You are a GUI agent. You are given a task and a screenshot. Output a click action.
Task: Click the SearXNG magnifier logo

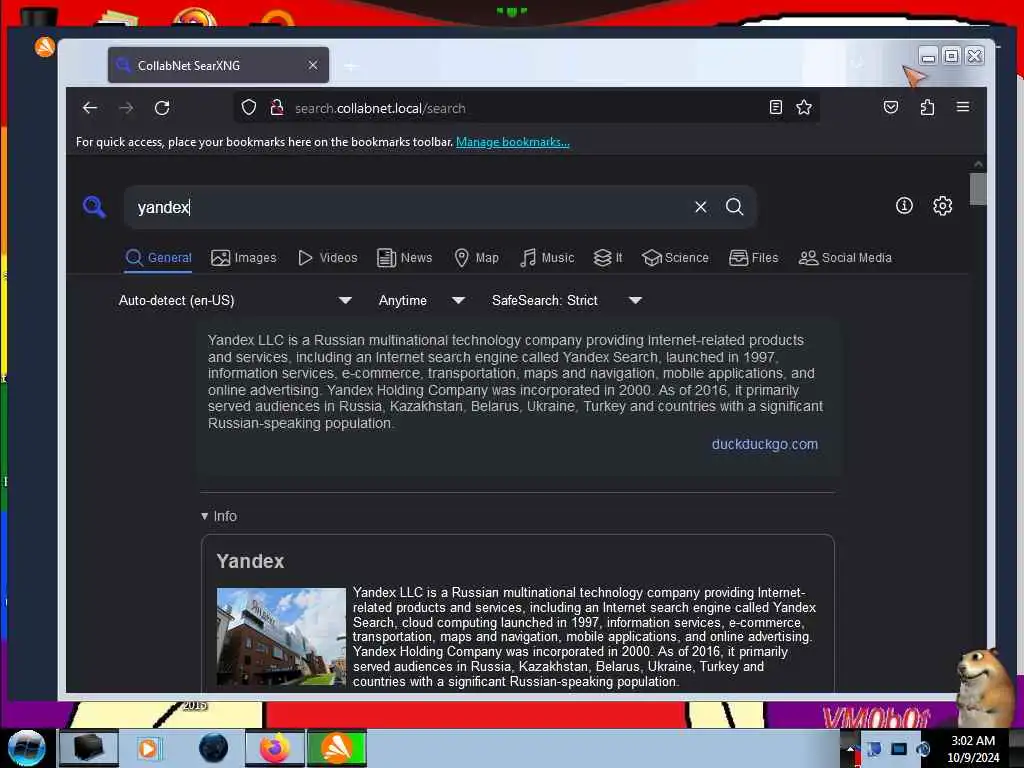click(x=94, y=206)
